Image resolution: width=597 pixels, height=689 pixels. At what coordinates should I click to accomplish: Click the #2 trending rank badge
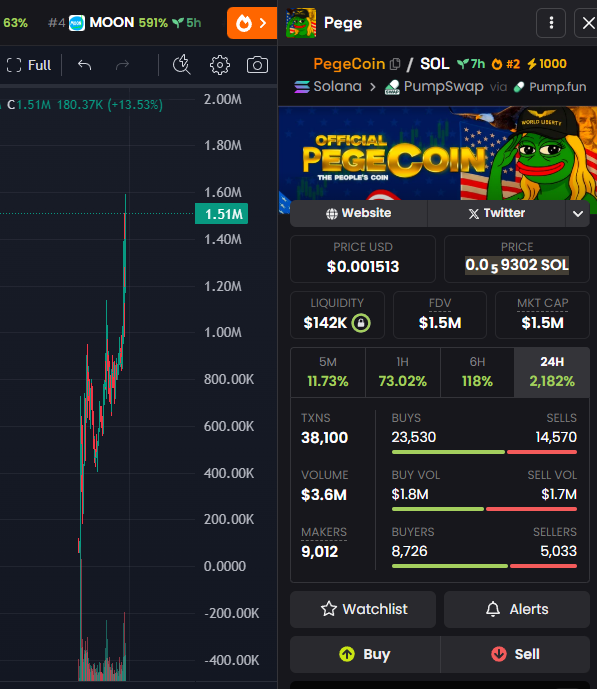[x=506, y=64]
